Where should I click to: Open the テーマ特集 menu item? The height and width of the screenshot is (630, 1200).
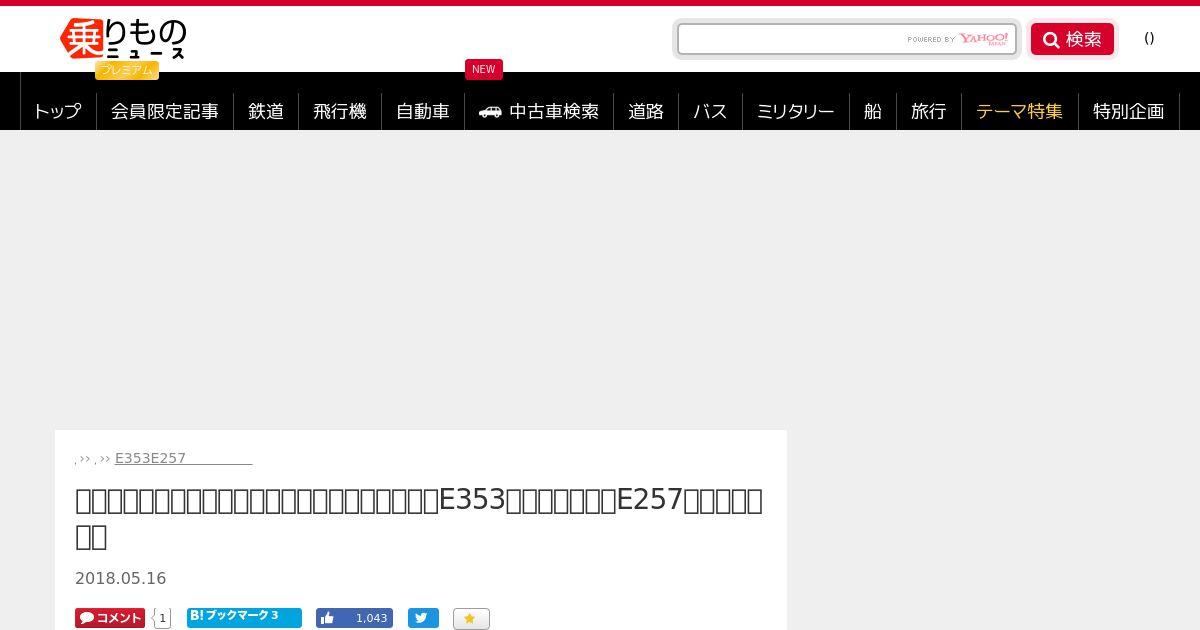click(1020, 111)
